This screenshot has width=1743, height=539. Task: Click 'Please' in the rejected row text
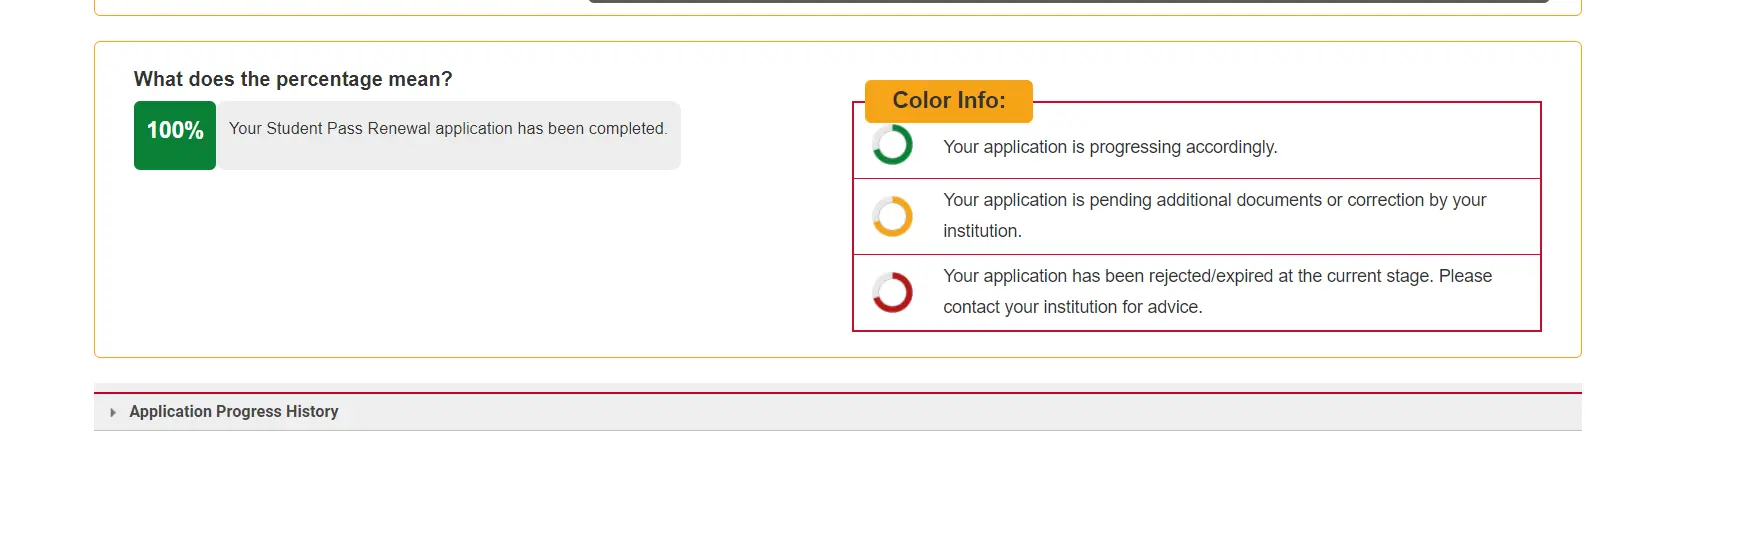[1465, 276]
